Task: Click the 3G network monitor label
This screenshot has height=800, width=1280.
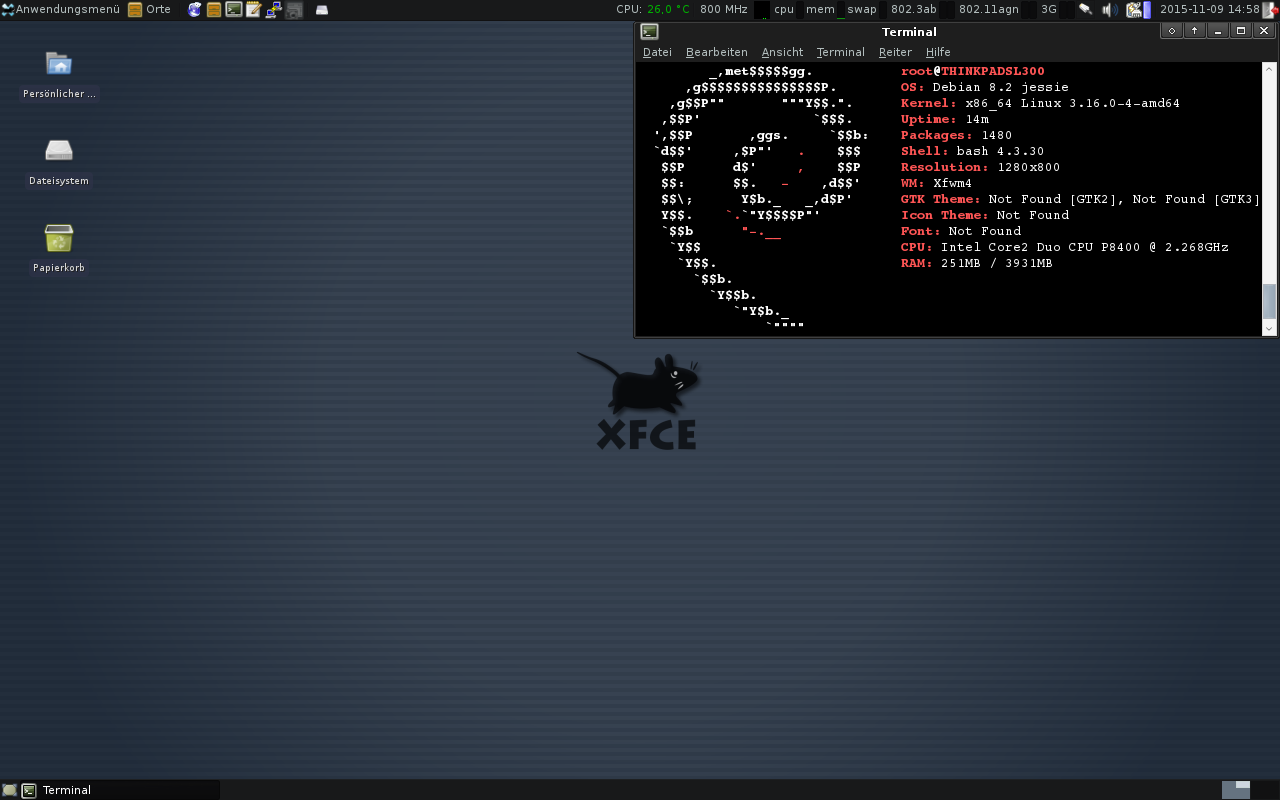Action: click(x=1049, y=9)
